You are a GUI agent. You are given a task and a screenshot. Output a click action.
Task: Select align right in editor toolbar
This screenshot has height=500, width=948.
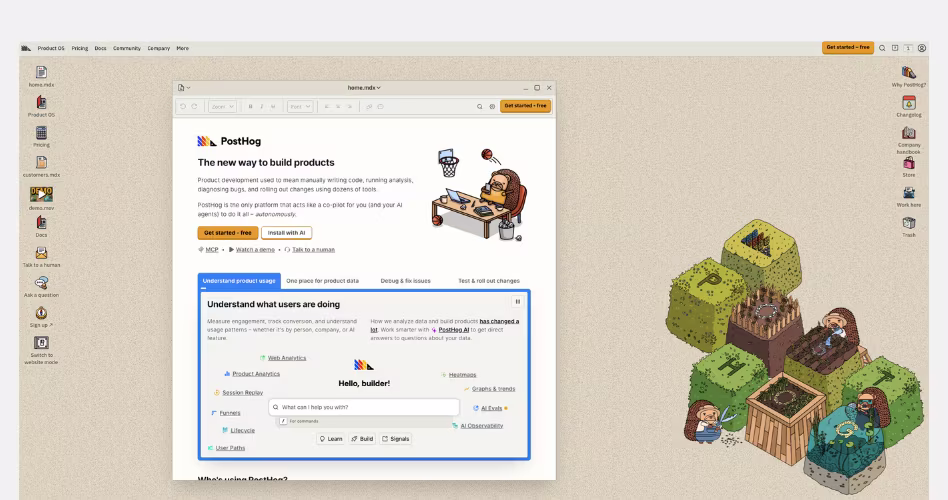click(x=349, y=106)
